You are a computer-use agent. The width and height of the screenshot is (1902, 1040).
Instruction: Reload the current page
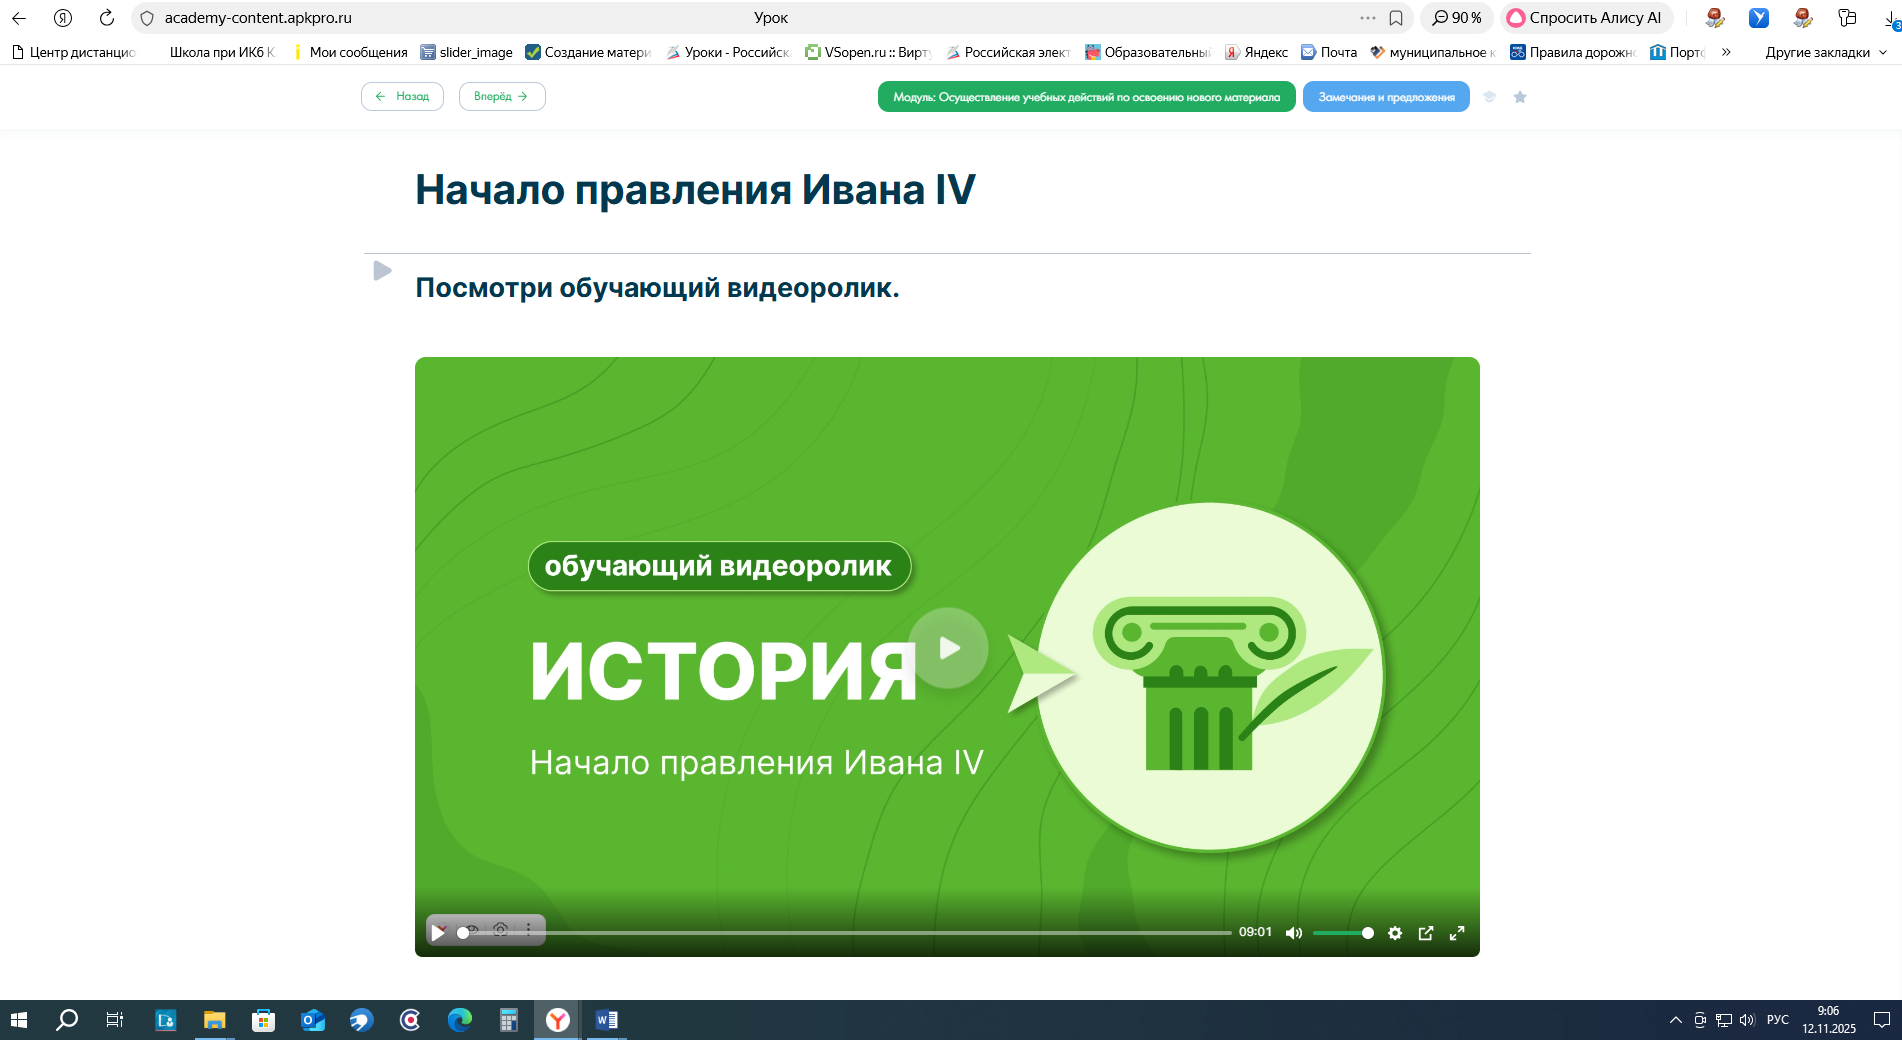107,18
